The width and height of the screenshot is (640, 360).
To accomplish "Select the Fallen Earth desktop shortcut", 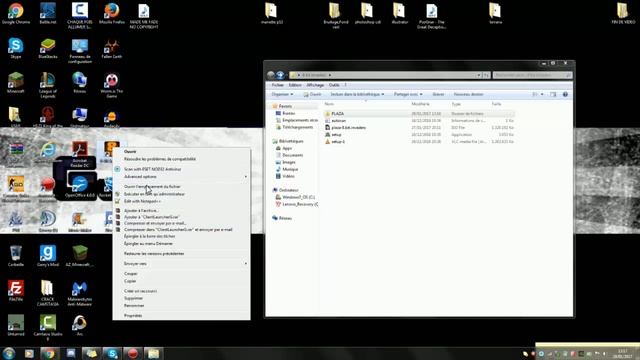I will pyautogui.click(x=111, y=48).
